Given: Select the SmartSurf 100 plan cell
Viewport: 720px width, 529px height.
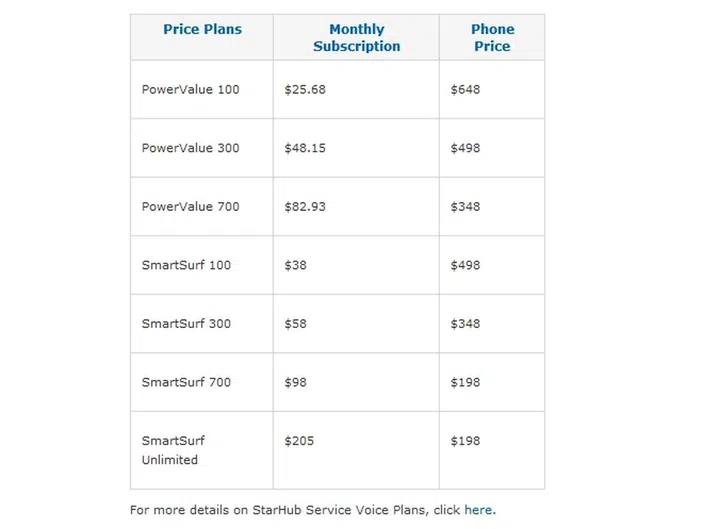Looking at the screenshot, I should tap(186, 265).
